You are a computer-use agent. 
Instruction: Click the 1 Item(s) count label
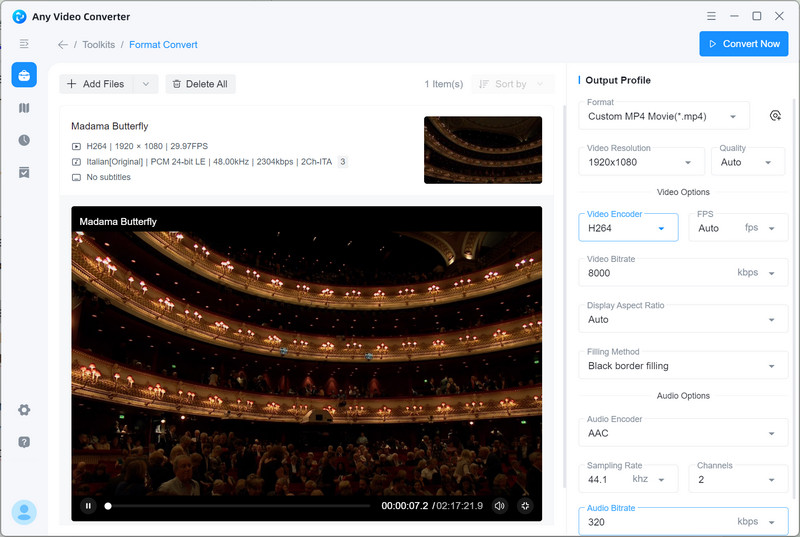pyautogui.click(x=443, y=84)
